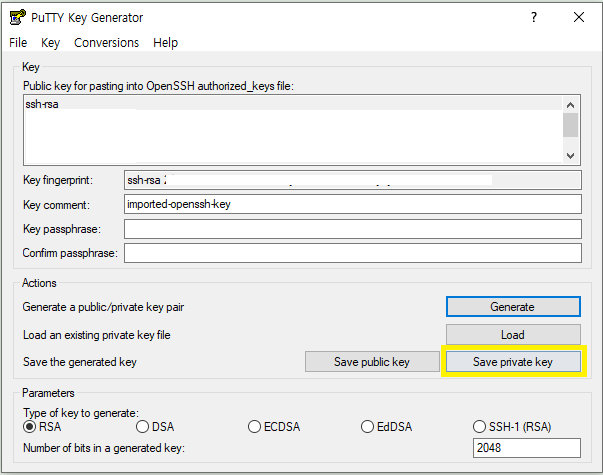Click the Generate button

513,307
